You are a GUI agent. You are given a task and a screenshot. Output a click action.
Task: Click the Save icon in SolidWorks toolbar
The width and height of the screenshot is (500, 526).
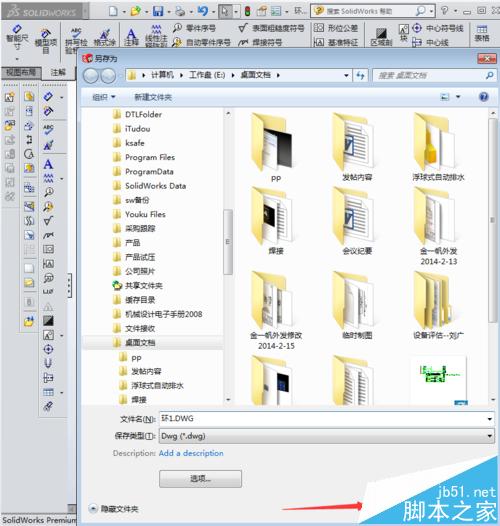[x=158, y=11]
